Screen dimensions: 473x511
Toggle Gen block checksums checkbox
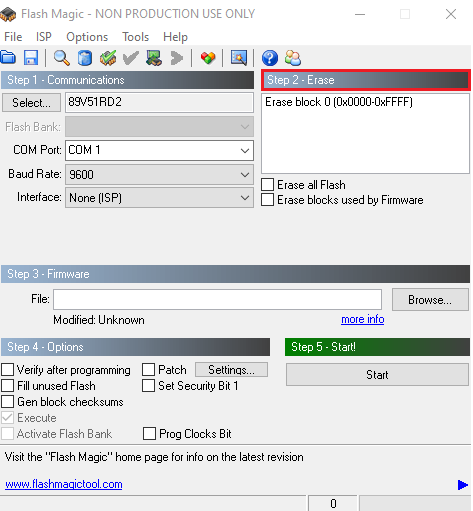tap(8, 402)
